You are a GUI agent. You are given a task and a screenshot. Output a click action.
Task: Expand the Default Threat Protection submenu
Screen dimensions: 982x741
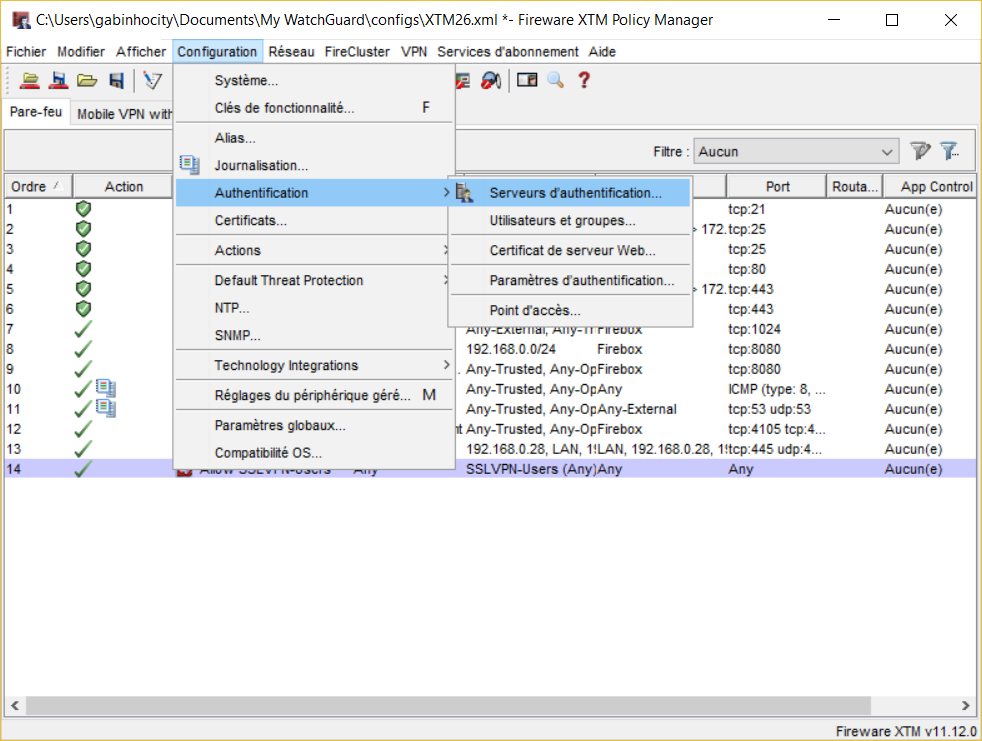point(313,281)
